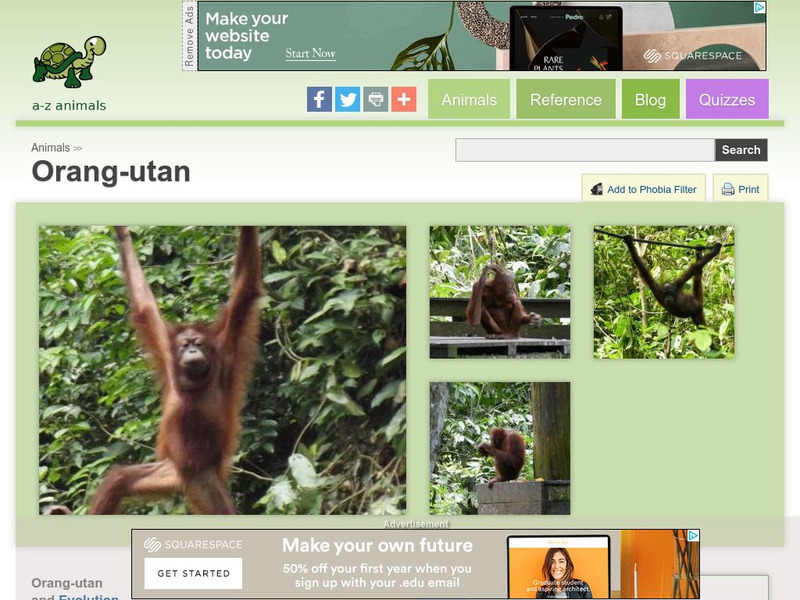Click the Remove Ads vertical label

189,36
